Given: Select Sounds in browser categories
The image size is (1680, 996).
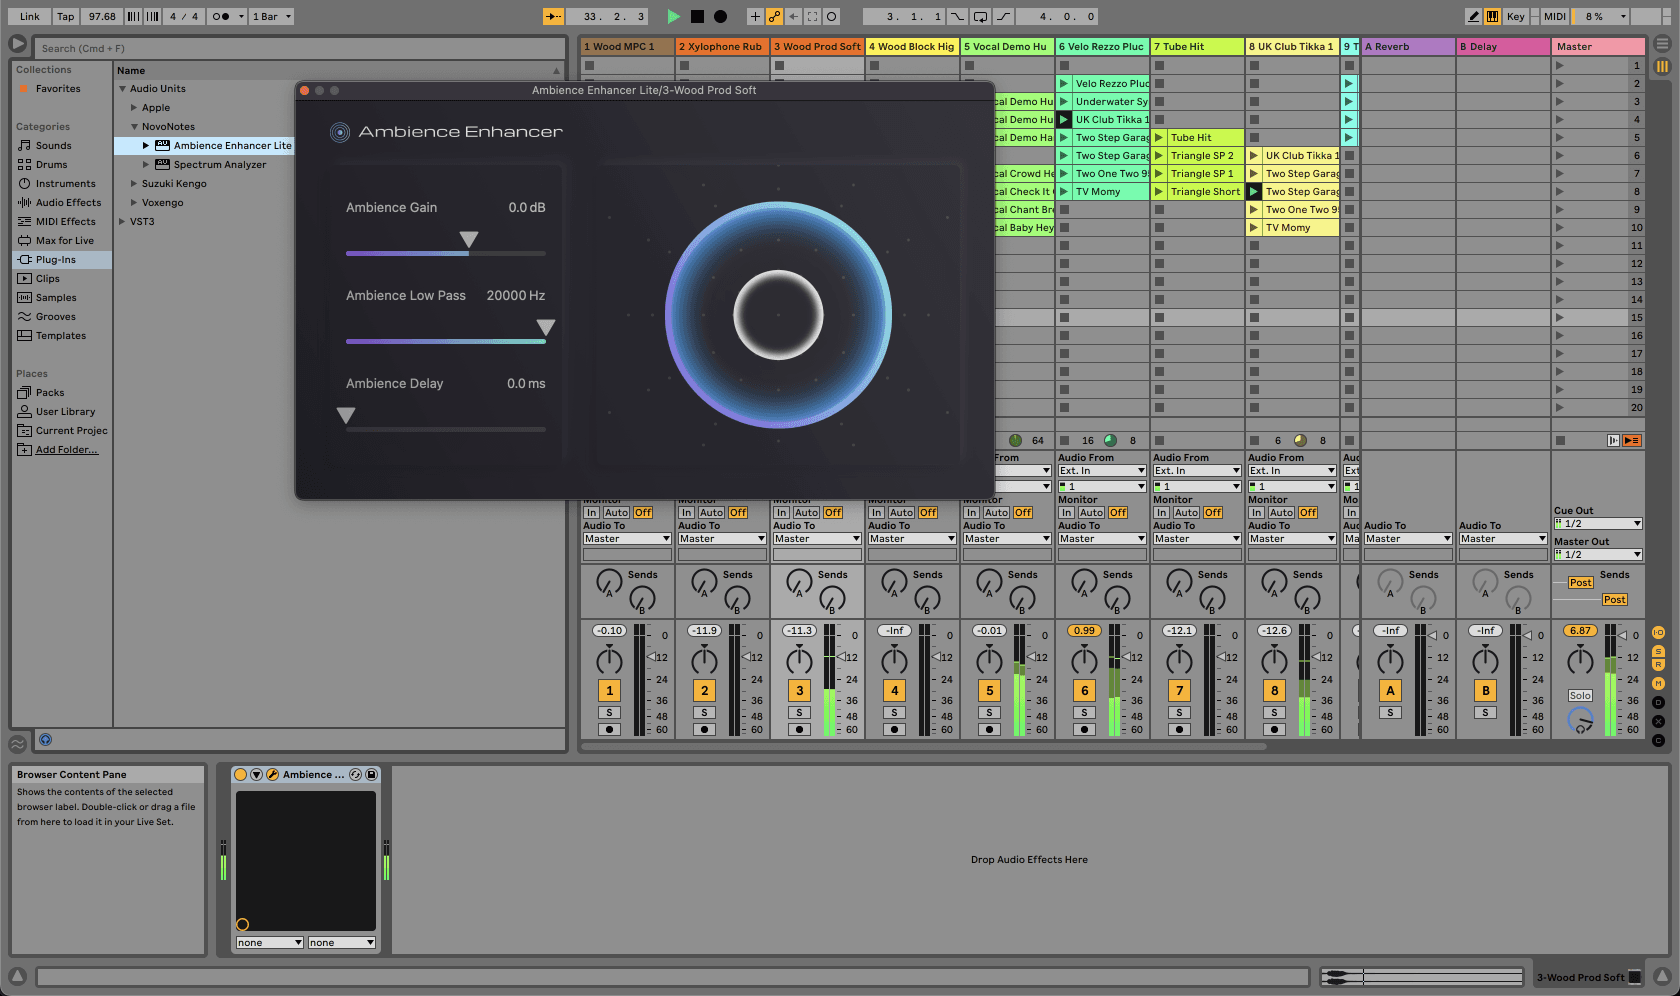Looking at the screenshot, I should pos(53,146).
